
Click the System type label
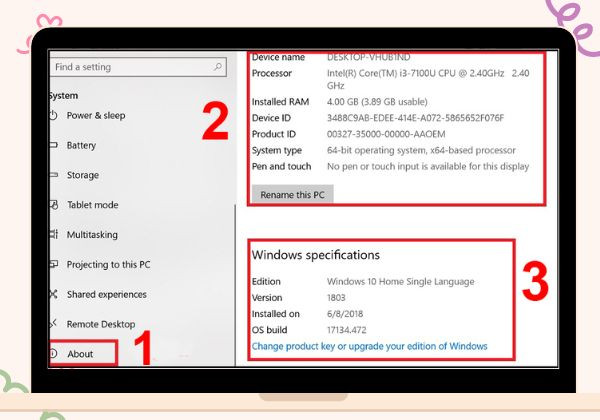click(x=277, y=150)
